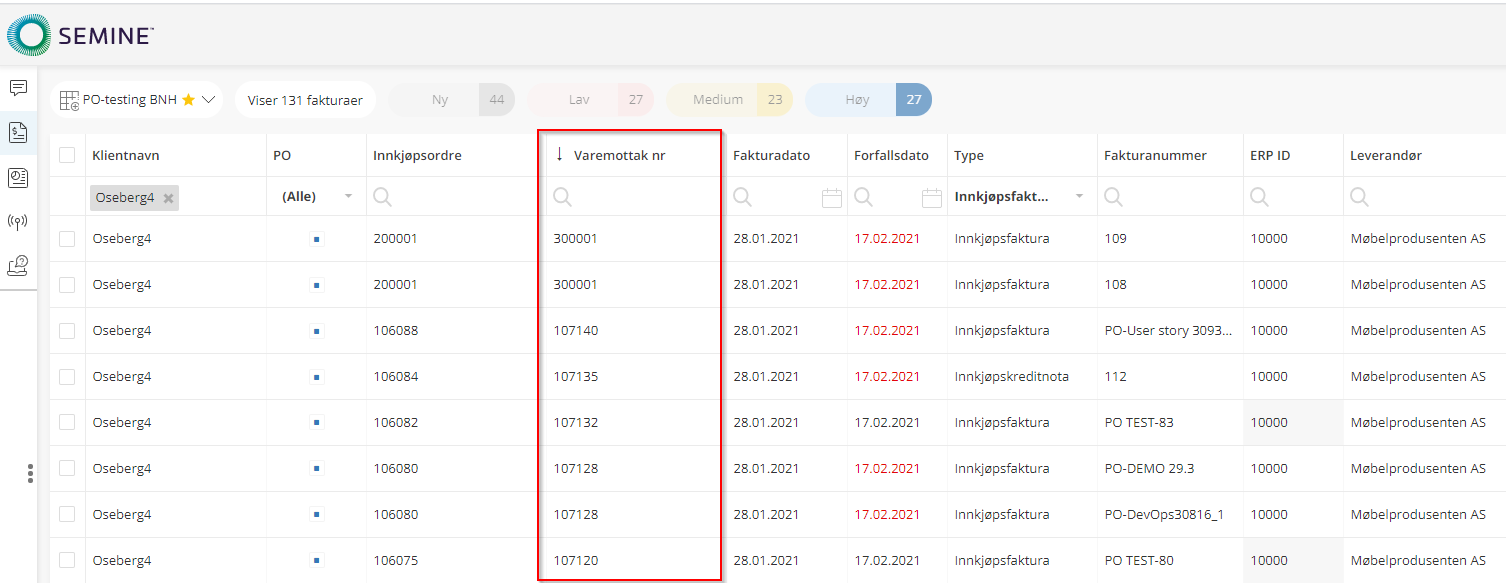This screenshot has width=1506, height=583.
Task: Select the checkbox for invoice PO TEST-83
Action: [x=67, y=422]
